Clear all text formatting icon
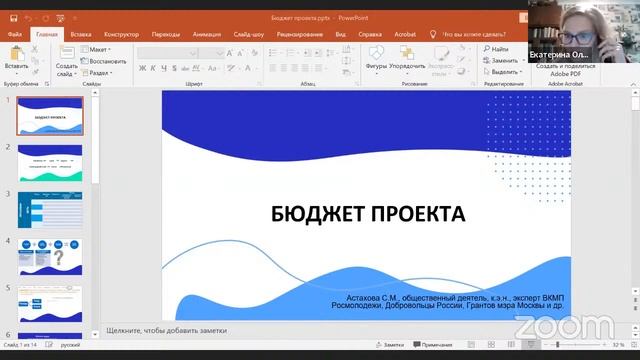 (x=255, y=53)
